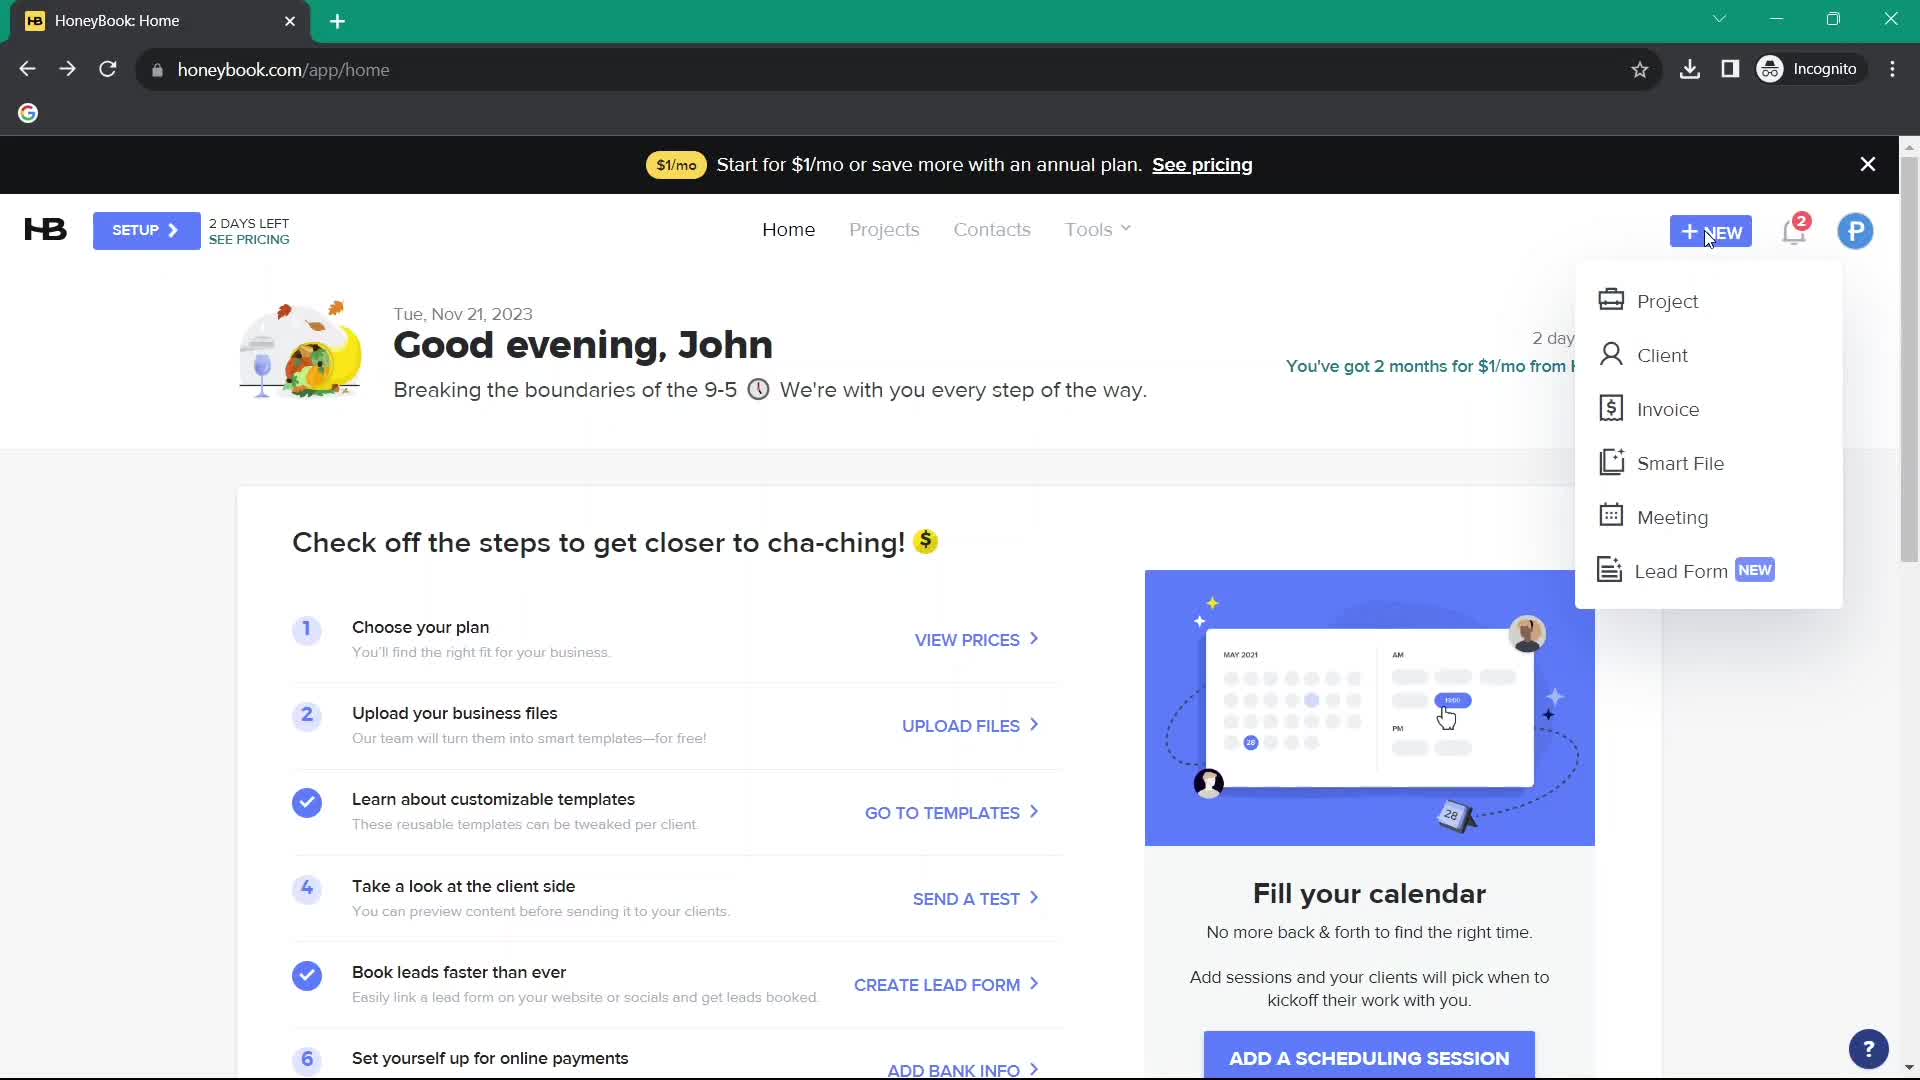Image resolution: width=1920 pixels, height=1080 pixels.
Task: Click See pricing link in banner
Action: (x=1202, y=165)
